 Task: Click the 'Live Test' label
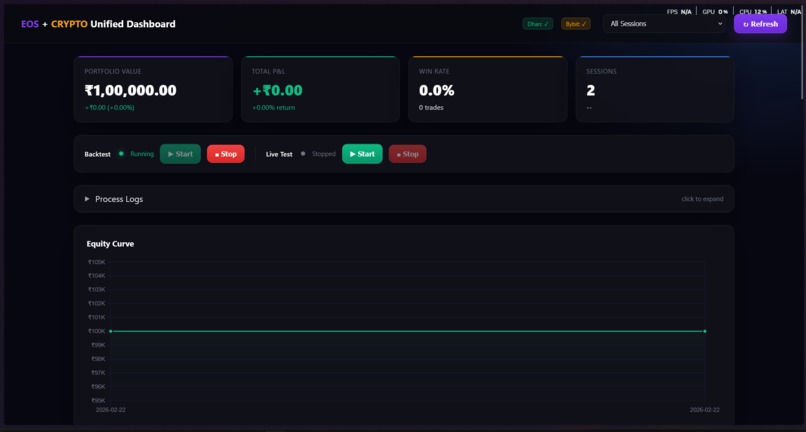[279, 154]
